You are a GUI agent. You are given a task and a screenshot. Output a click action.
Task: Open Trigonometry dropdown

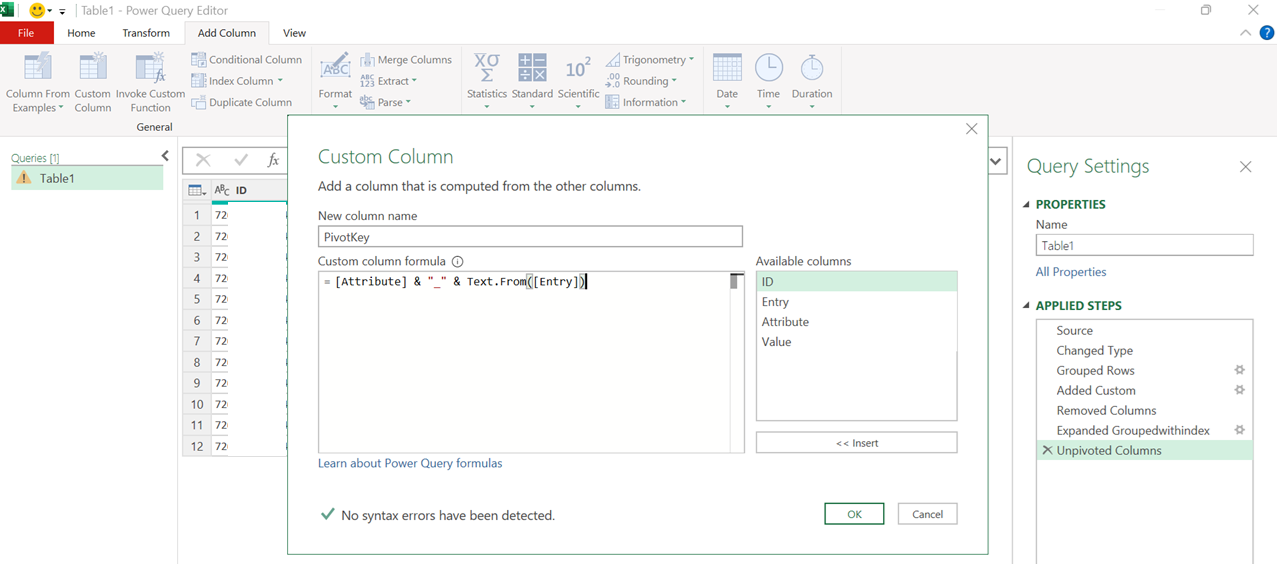tap(650, 60)
